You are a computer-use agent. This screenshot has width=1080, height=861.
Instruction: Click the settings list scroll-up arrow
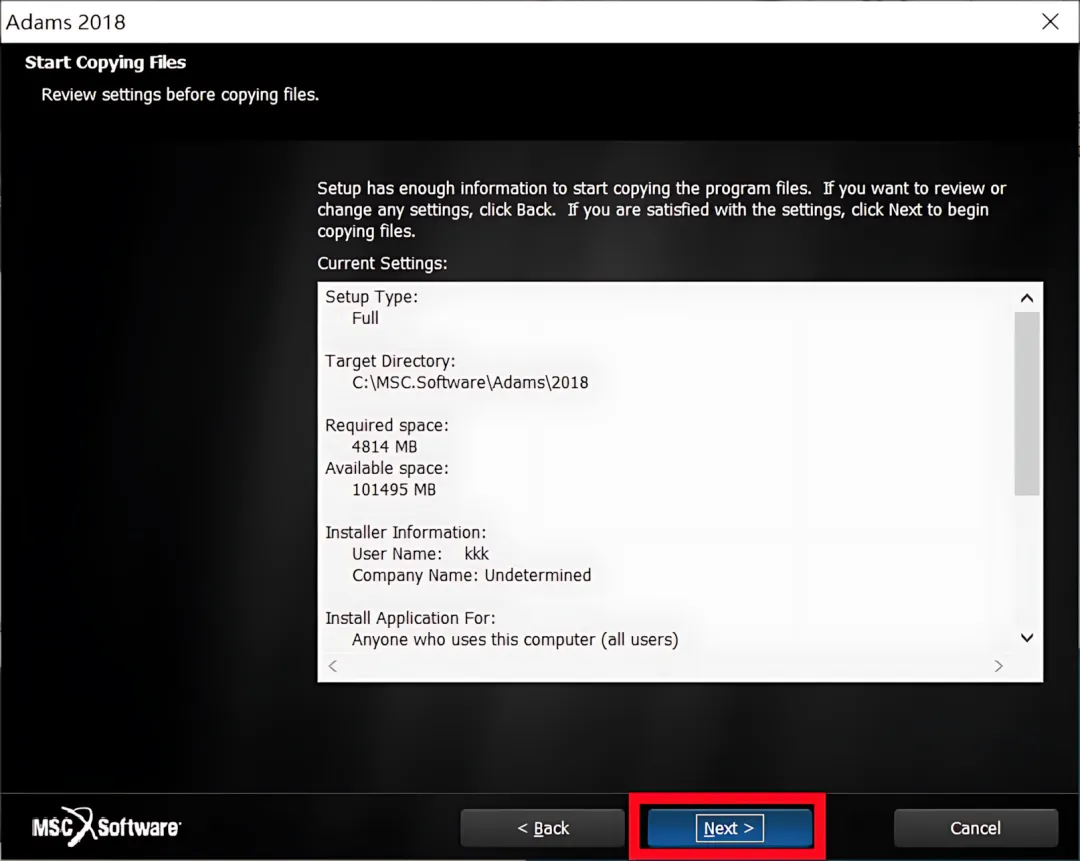(1027, 298)
